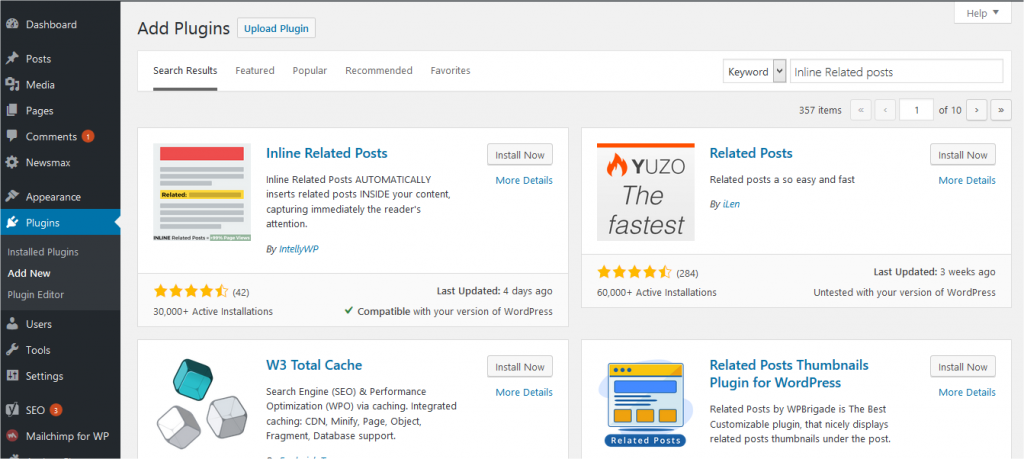The width and height of the screenshot is (1024, 459).
Task: Click the Posts pushpin icon
Action: point(12,59)
